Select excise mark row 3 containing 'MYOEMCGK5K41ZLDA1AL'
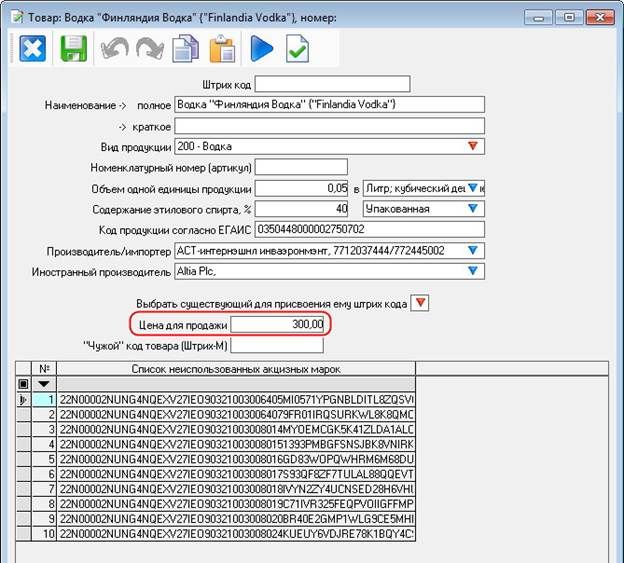 click(236, 429)
